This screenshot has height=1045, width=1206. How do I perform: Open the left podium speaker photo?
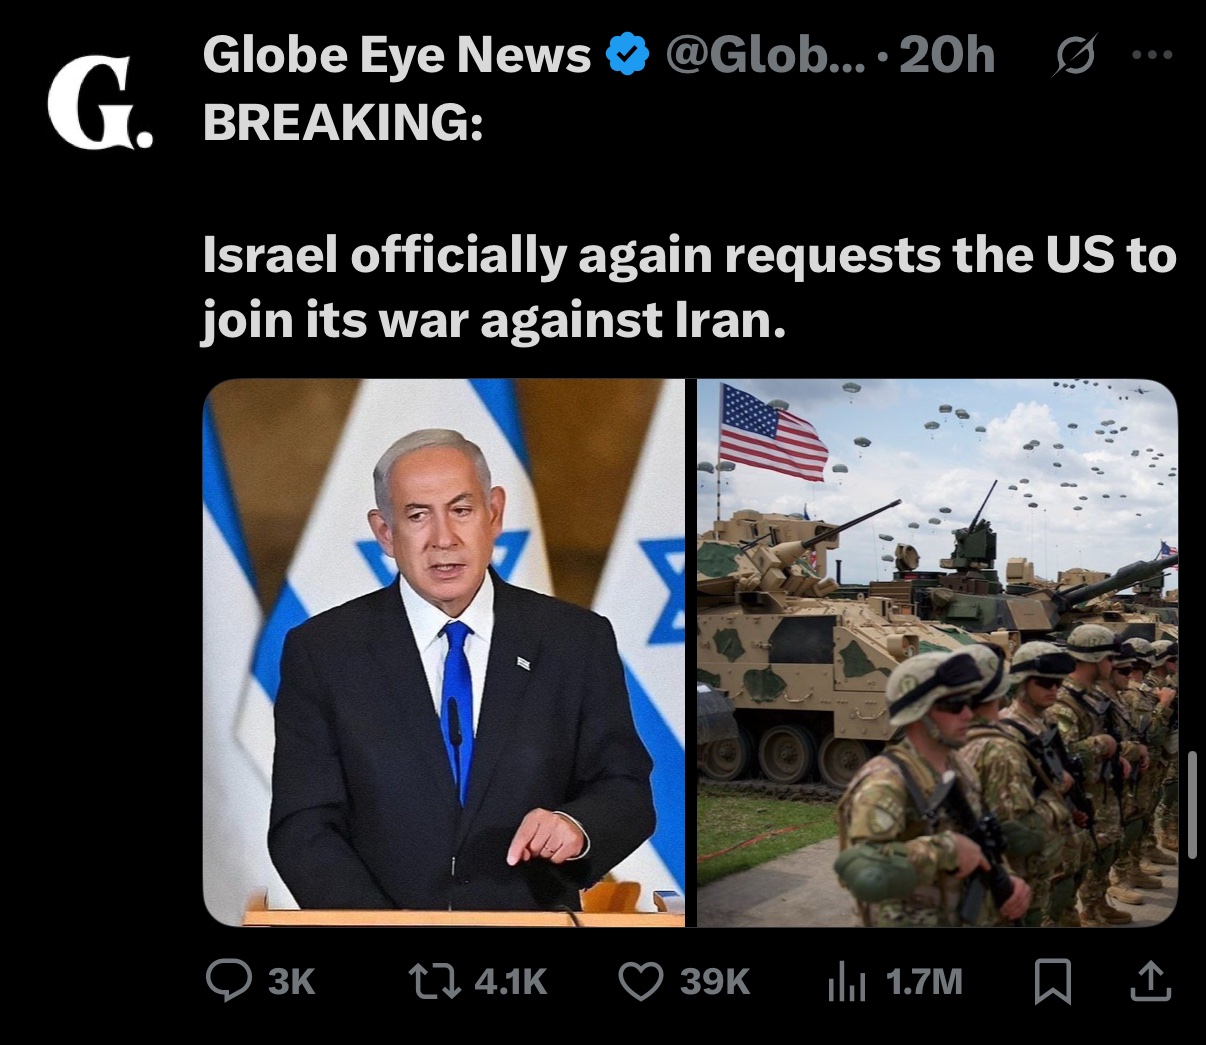click(x=444, y=653)
